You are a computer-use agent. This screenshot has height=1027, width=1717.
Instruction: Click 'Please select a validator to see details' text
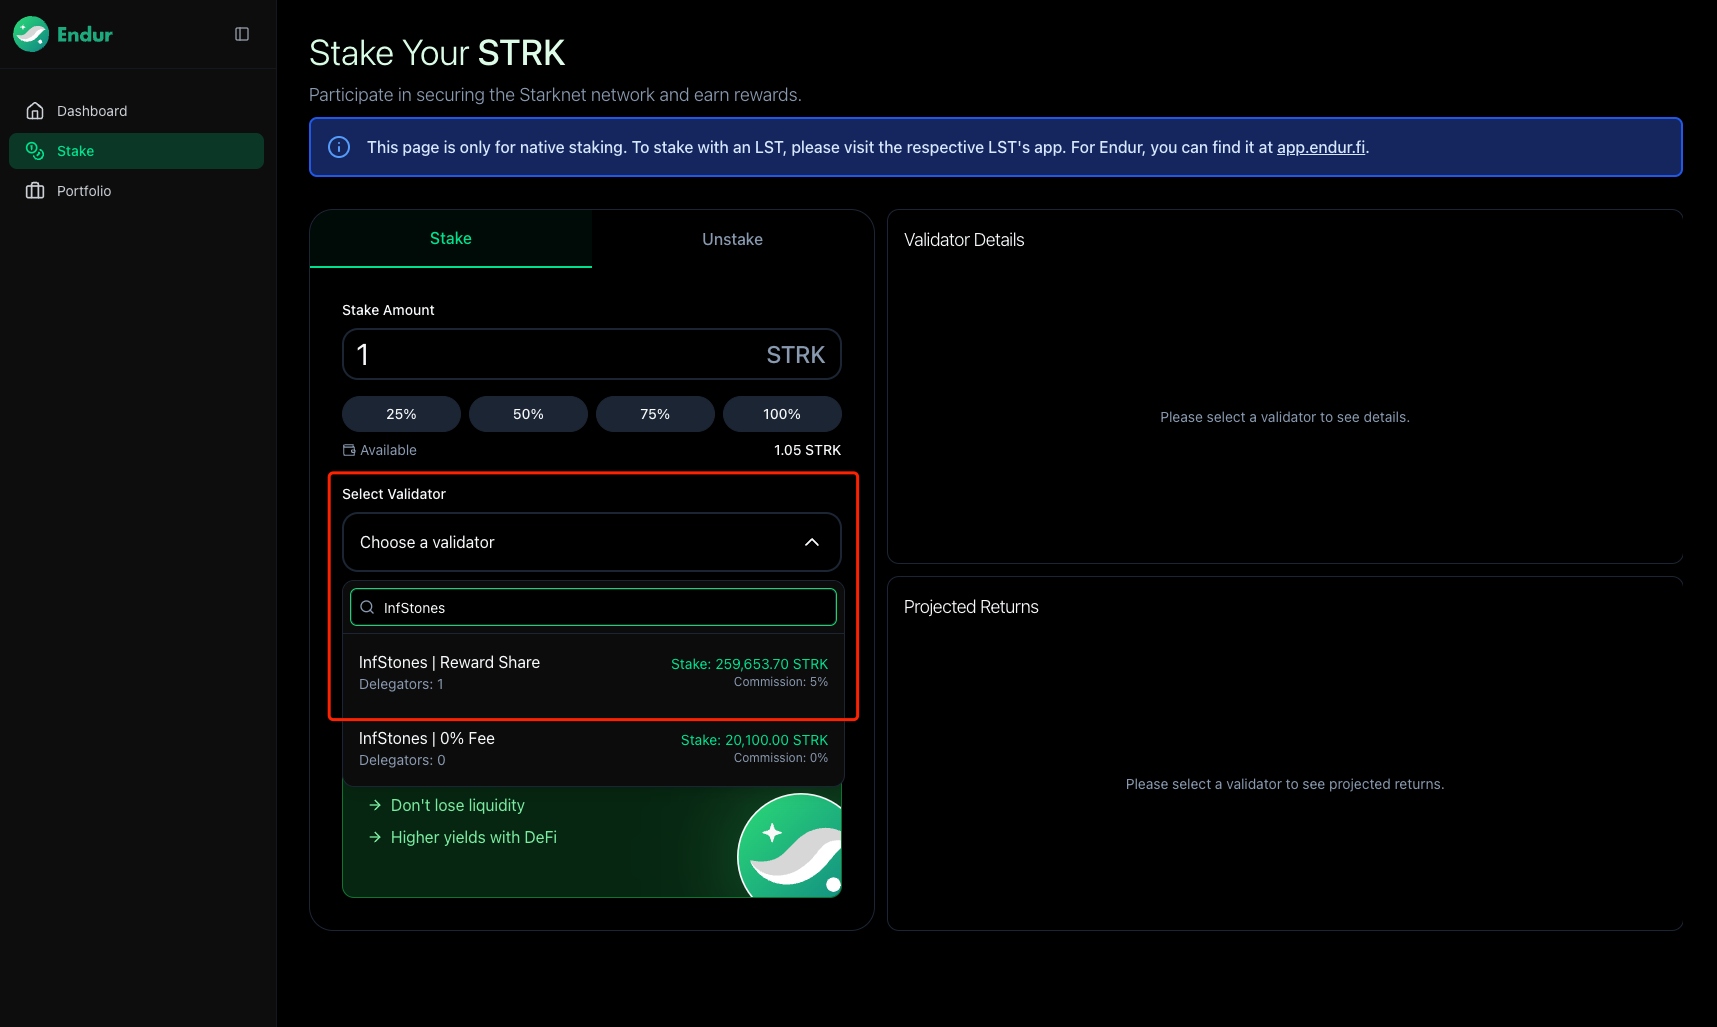(1285, 417)
